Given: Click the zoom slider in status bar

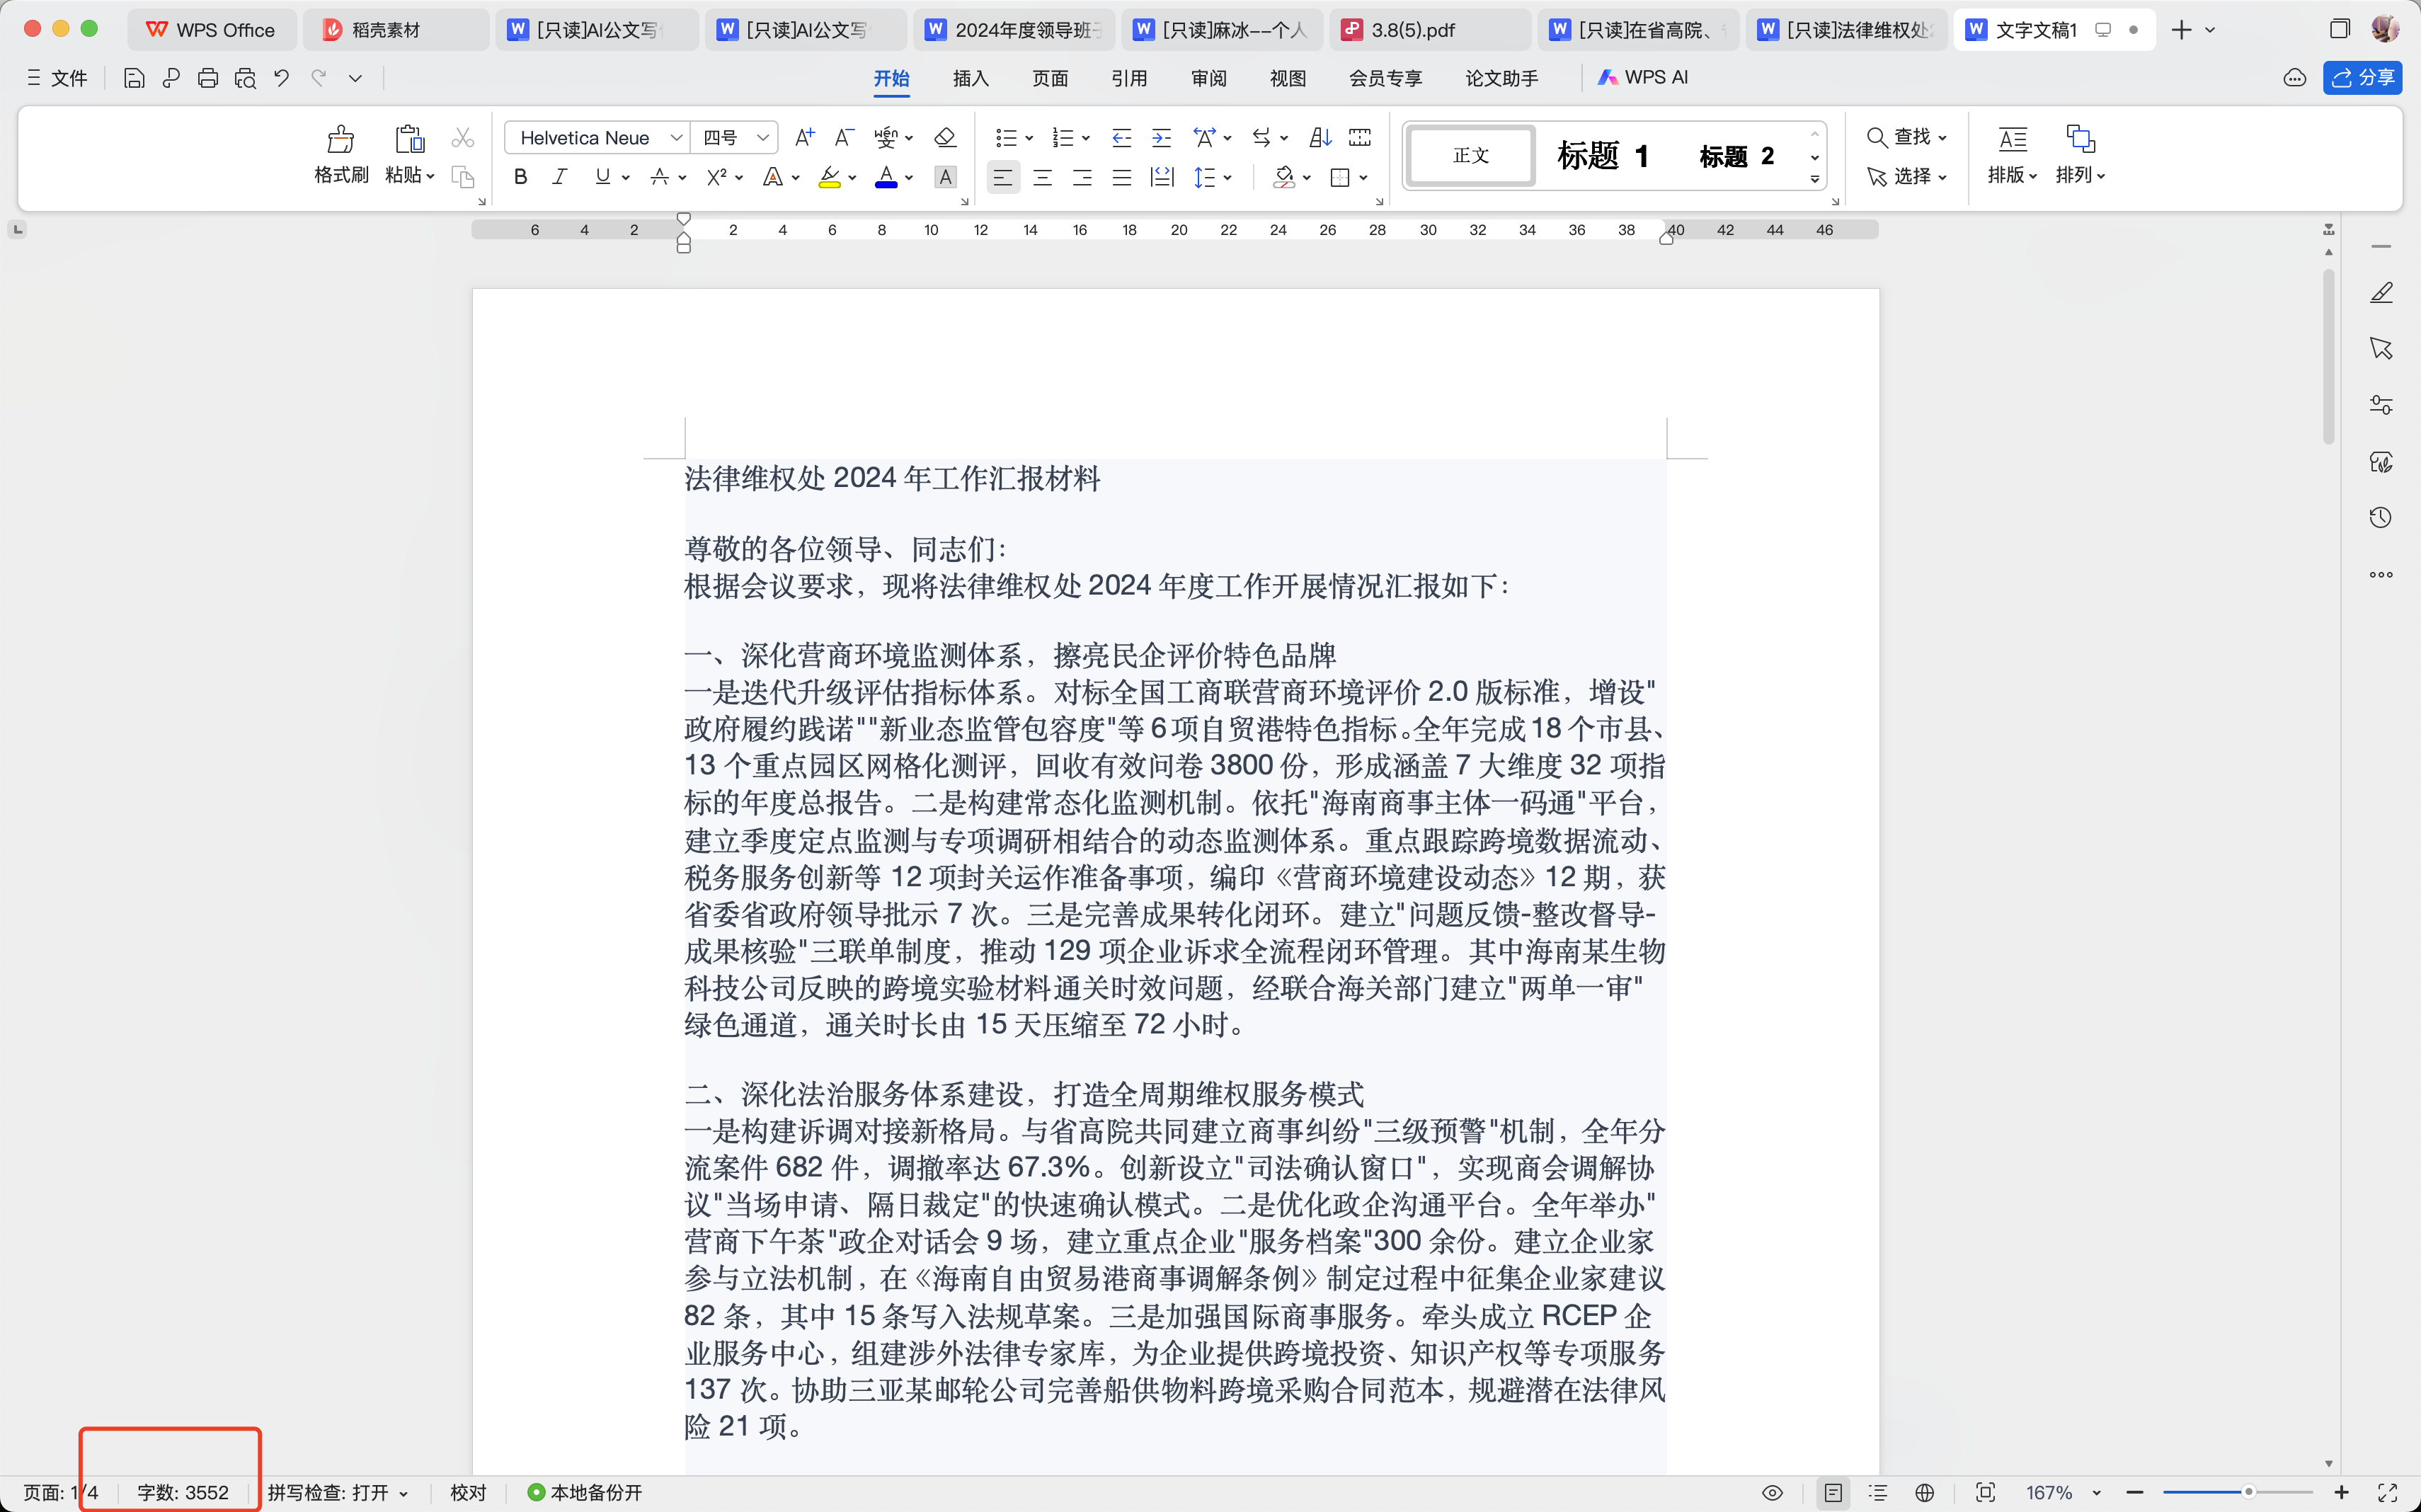Looking at the screenshot, I should (x=2247, y=1492).
